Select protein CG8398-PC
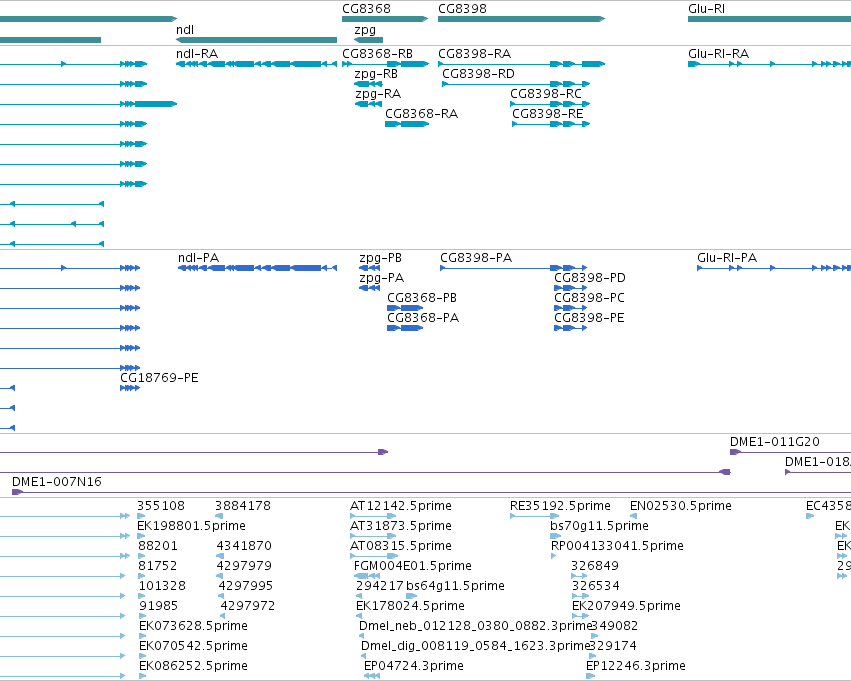The image size is (851, 681). 570,308
